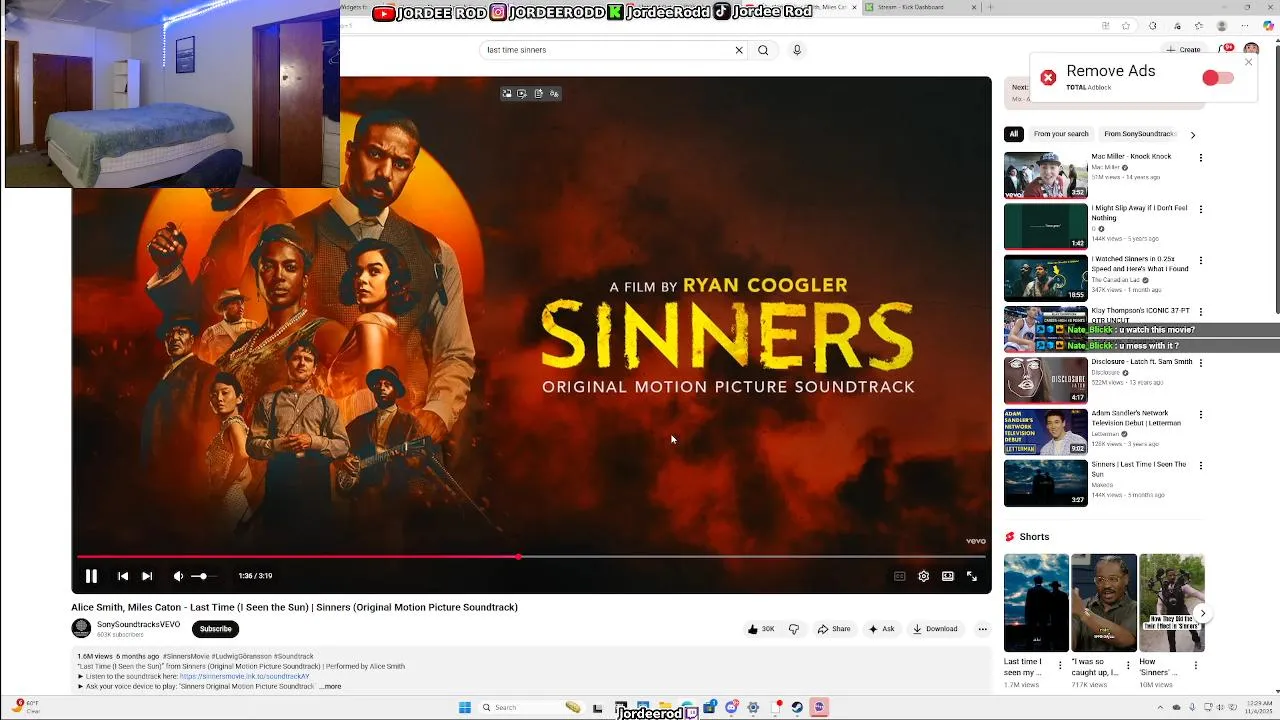Open the 'Last time I seen my' Short
Screen dimensions: 1280x720
1036,603
